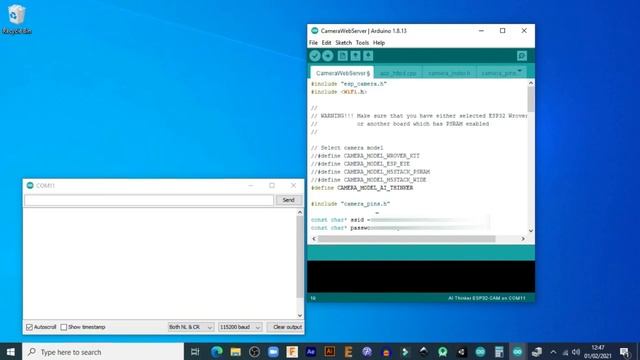Switch to the first Arduino taskbar icon
This screenshot has width=640, height=360.
(x=480, y=352)
